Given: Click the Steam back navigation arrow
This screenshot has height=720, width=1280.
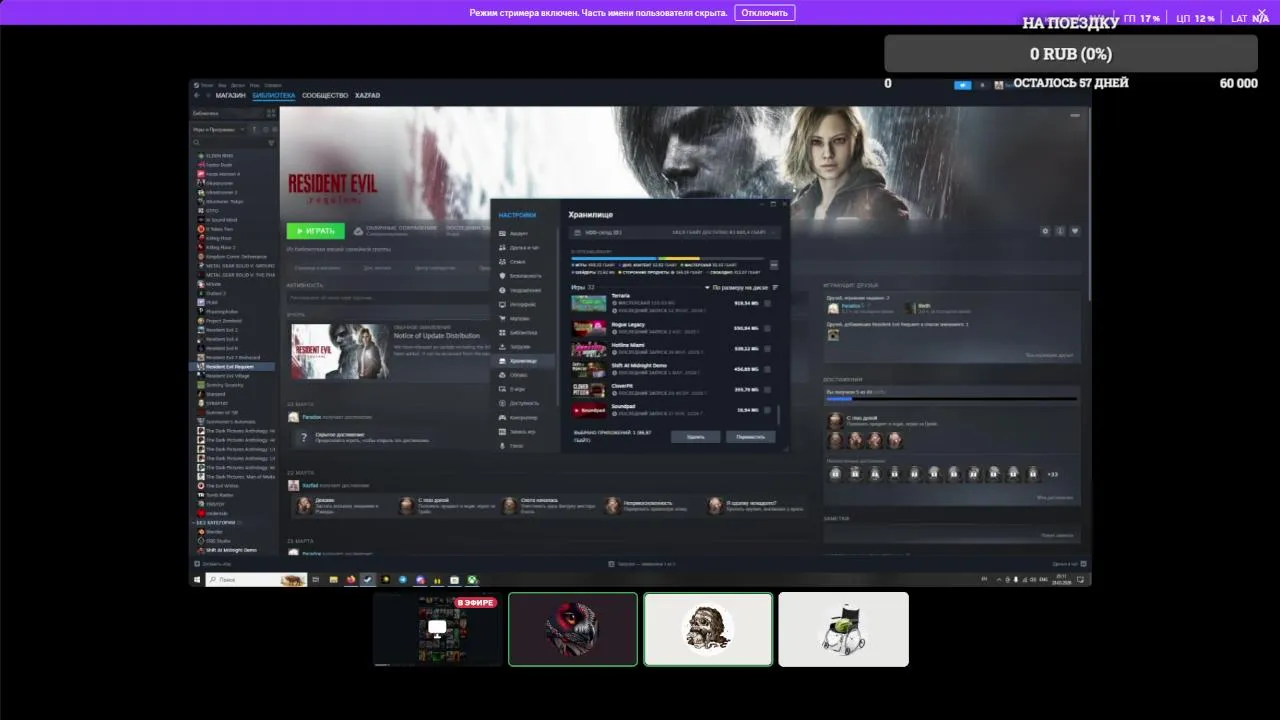Looking at the screenshot, I should click(197, 95).
